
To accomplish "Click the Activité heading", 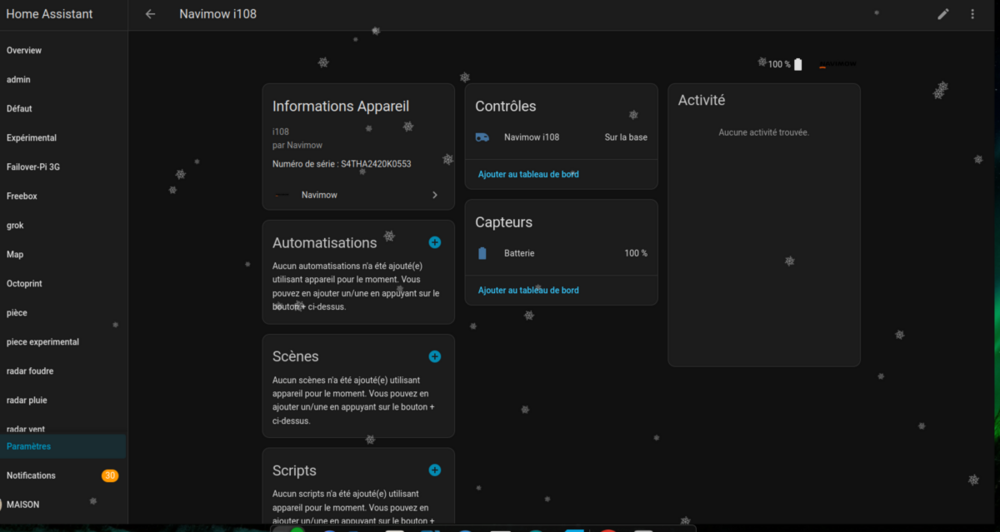I will [x=702, y=100].
